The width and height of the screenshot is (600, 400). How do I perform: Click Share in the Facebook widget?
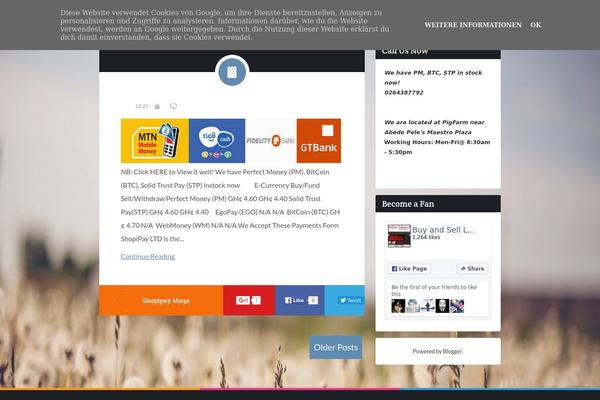point(472,269)
